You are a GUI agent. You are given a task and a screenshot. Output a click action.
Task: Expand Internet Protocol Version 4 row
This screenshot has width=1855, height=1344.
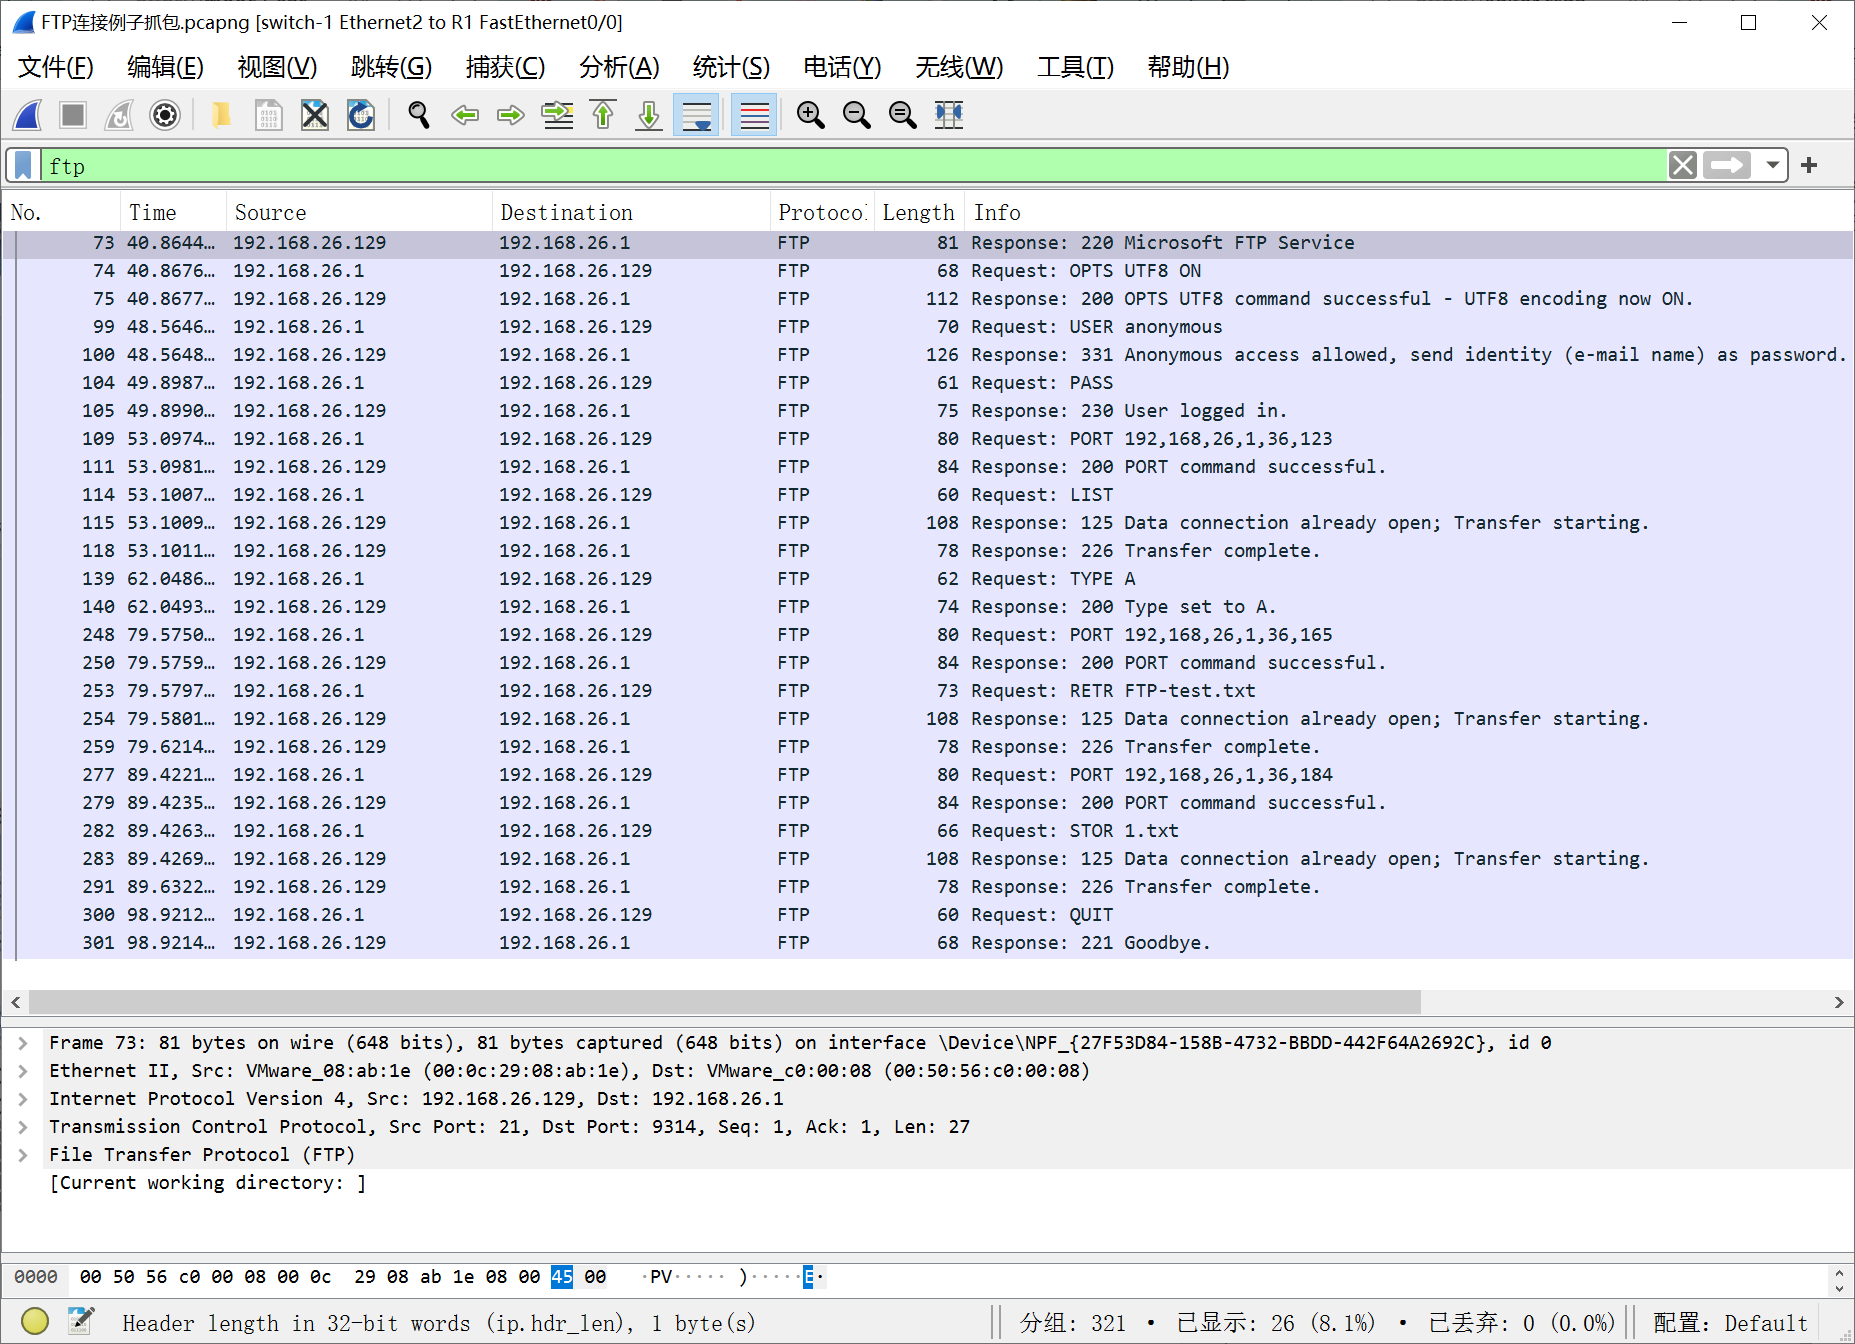click(22, 1099)
